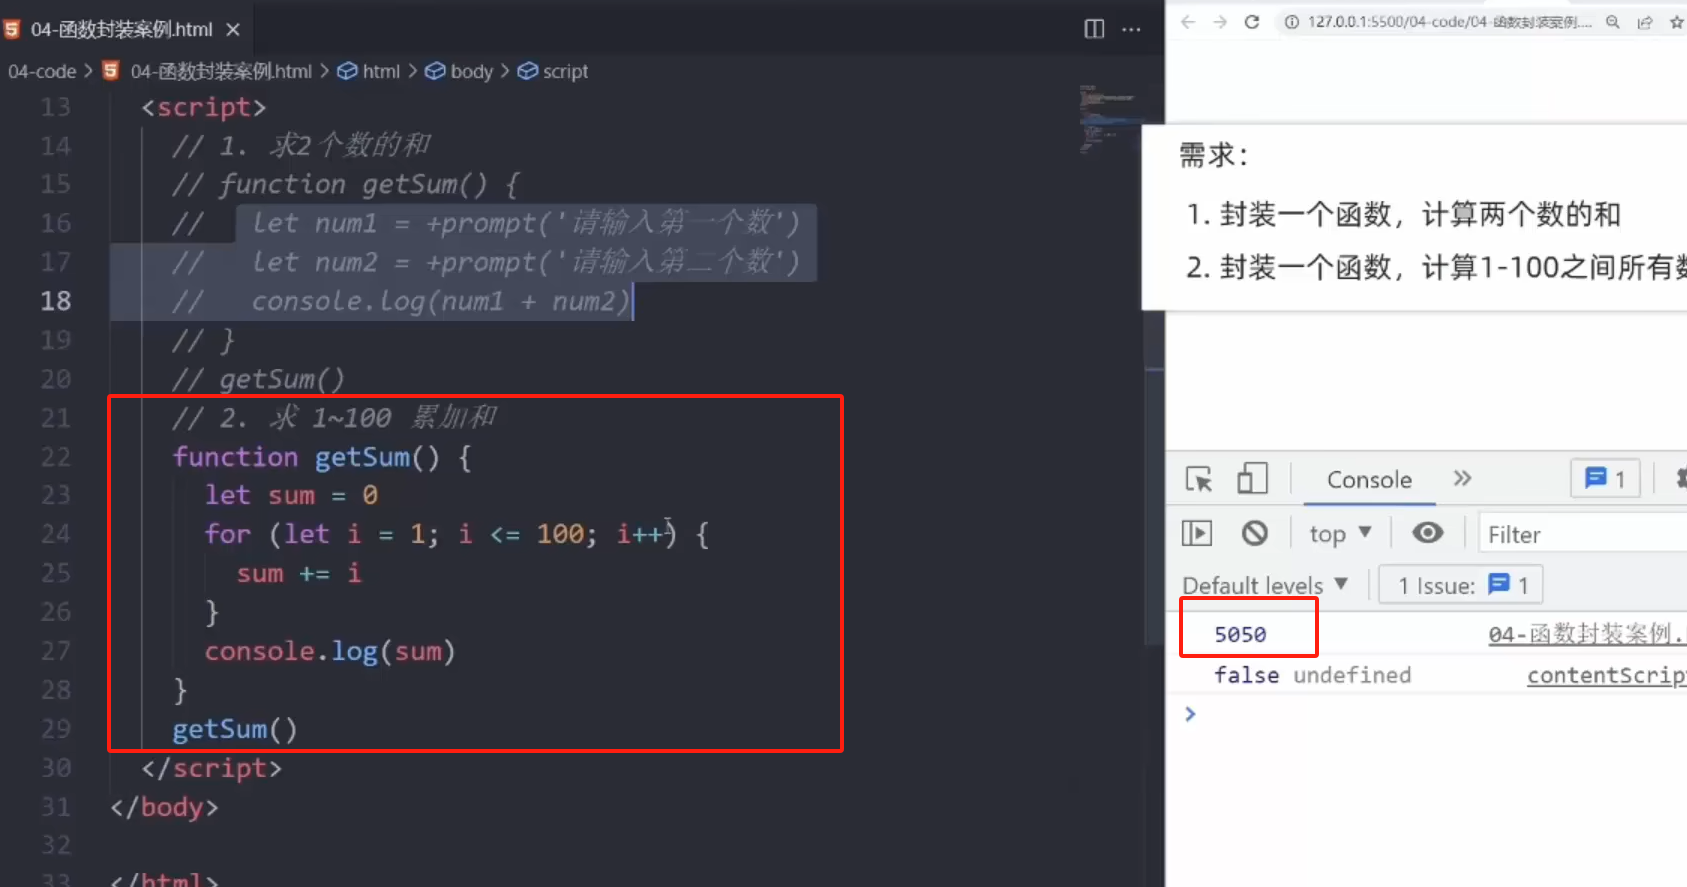Reload the browser page

(x=1252, y=22)
